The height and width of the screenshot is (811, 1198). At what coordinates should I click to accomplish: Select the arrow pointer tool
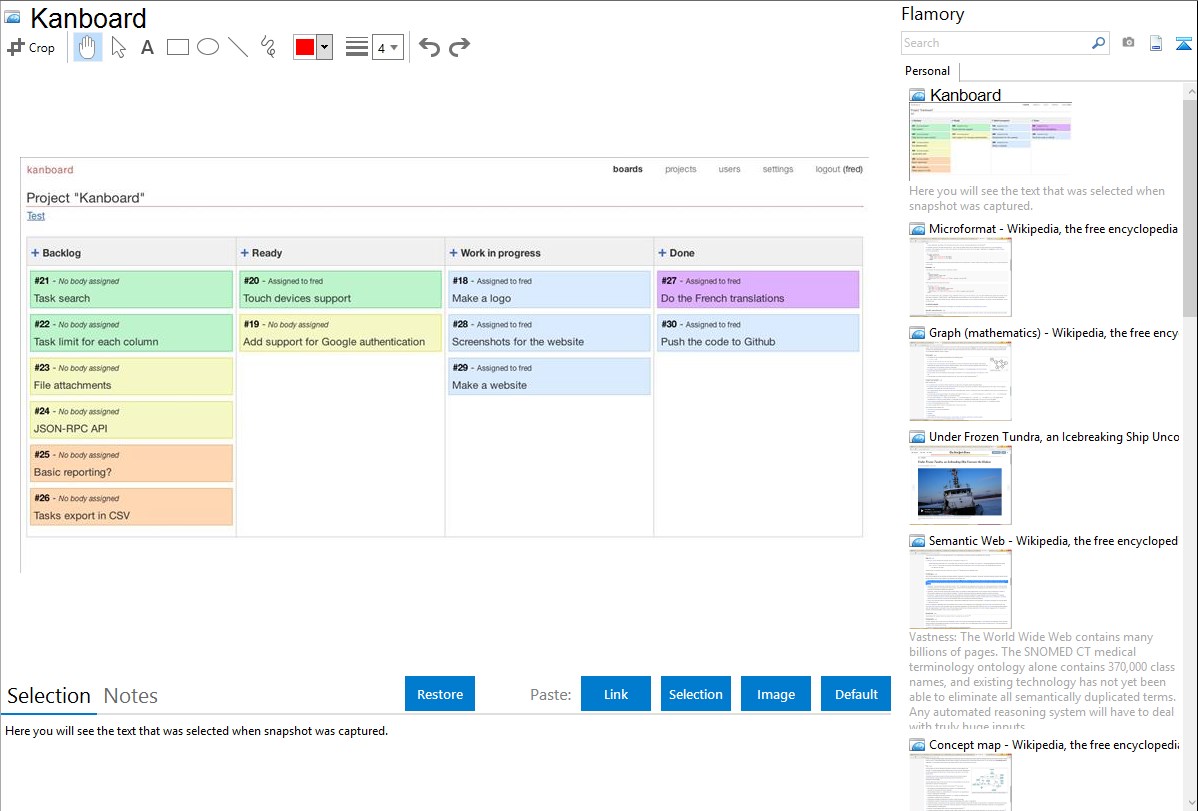click(118, 47)
